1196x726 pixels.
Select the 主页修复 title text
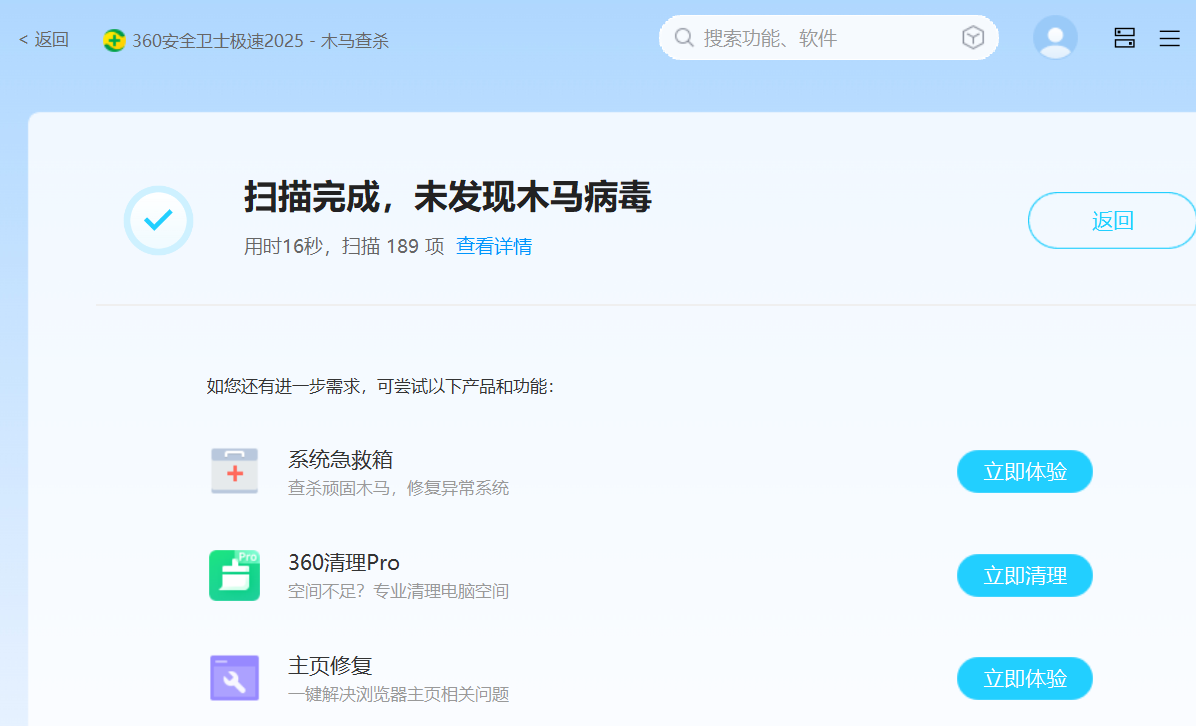point(330,666)
